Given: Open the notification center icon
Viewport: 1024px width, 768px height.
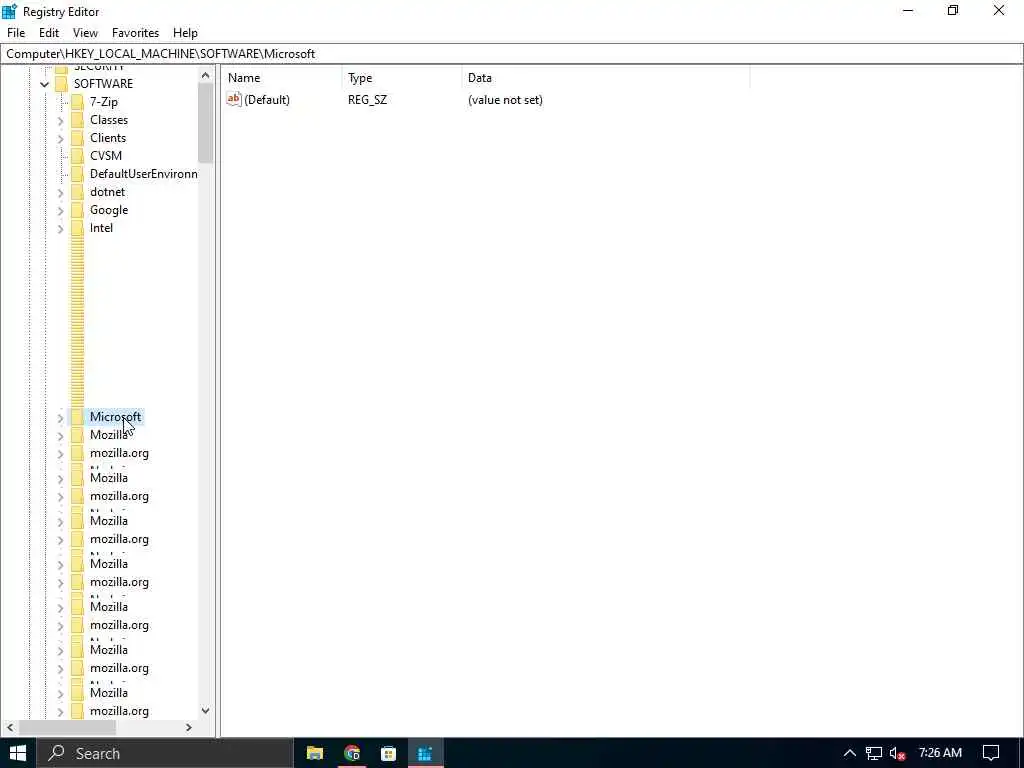Looking at the screenshot, I should pyautogui.click(x=991, y=753).
